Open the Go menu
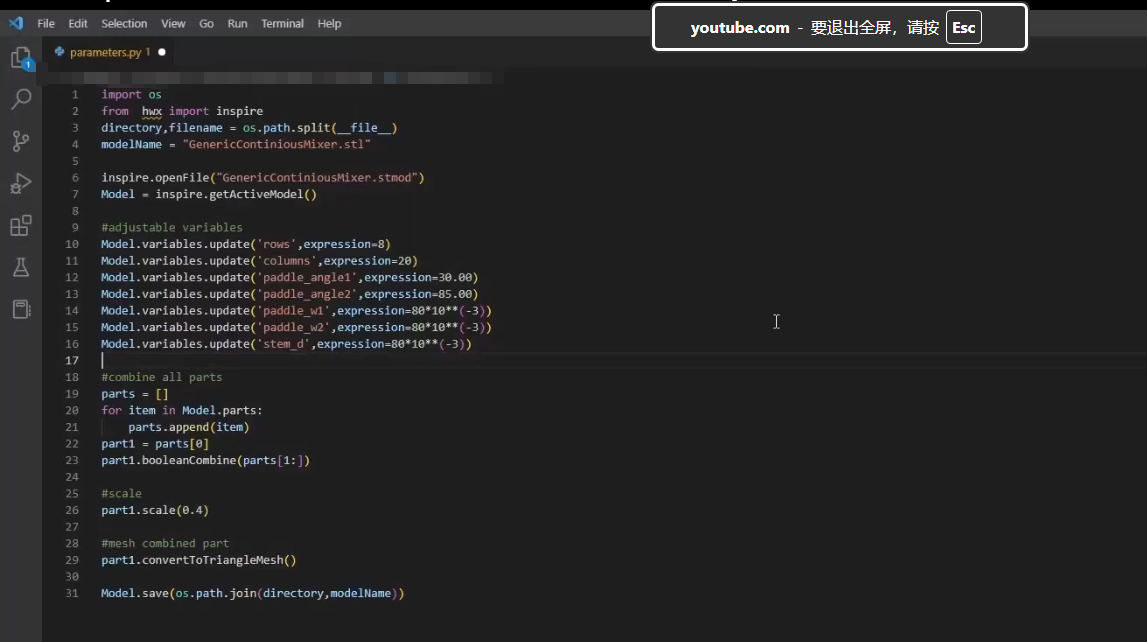The height and width of the screenshot is (642, 1147). 206,23
